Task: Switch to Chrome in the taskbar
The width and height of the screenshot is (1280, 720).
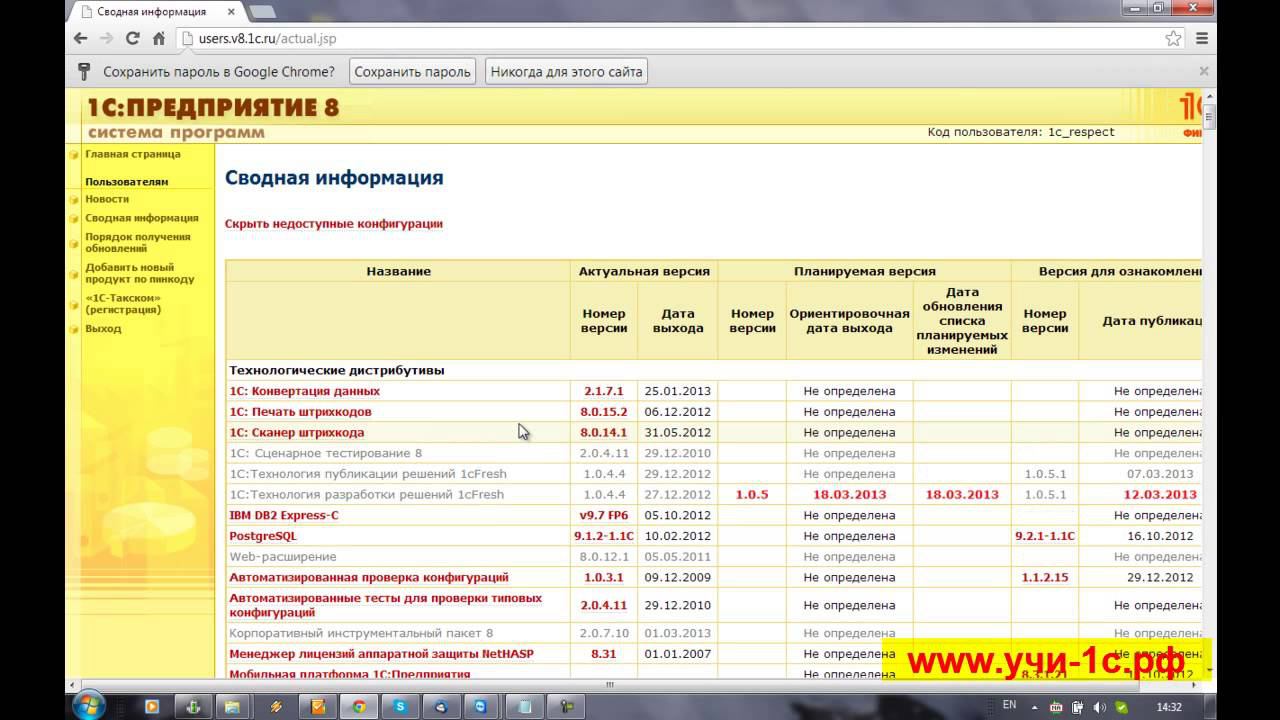Action: (358, 706)
